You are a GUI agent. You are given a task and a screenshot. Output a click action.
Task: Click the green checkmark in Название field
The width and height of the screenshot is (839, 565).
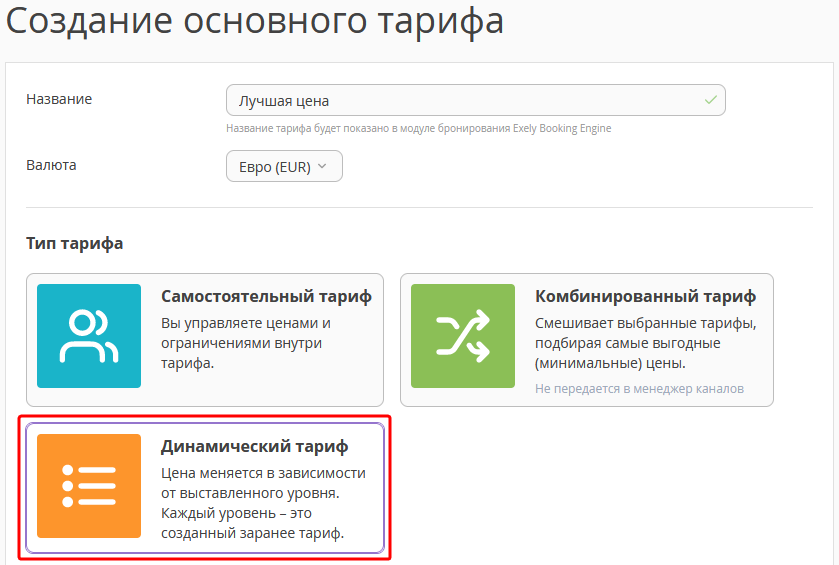711,100
